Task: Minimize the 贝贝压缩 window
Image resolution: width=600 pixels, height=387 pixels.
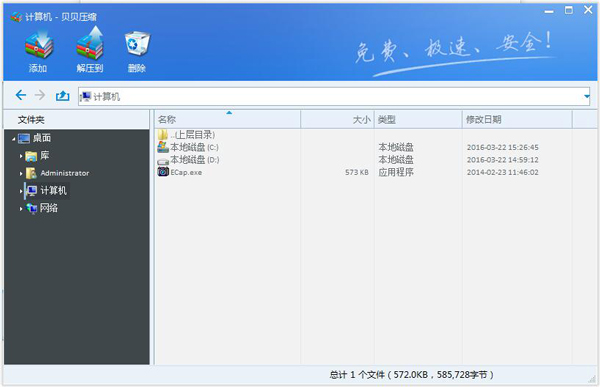Action: (x=549, y=11)
